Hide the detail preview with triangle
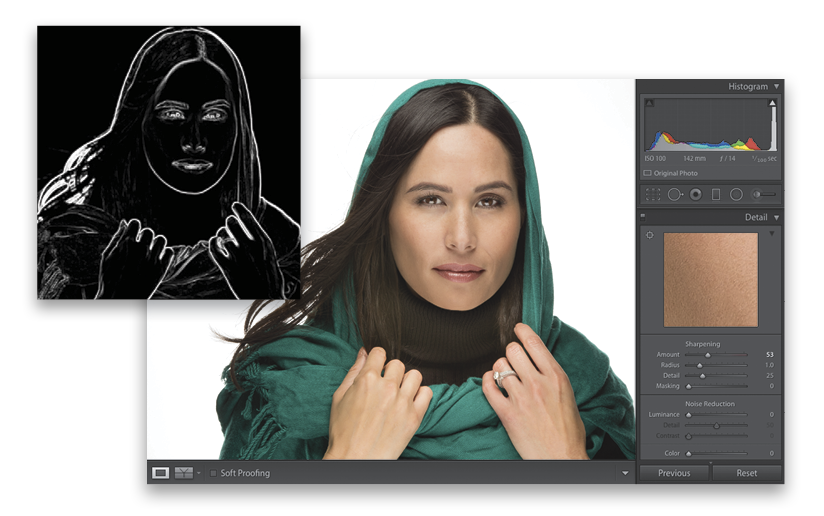The height and width of the screenshot is (516, 824). [771, 235]
